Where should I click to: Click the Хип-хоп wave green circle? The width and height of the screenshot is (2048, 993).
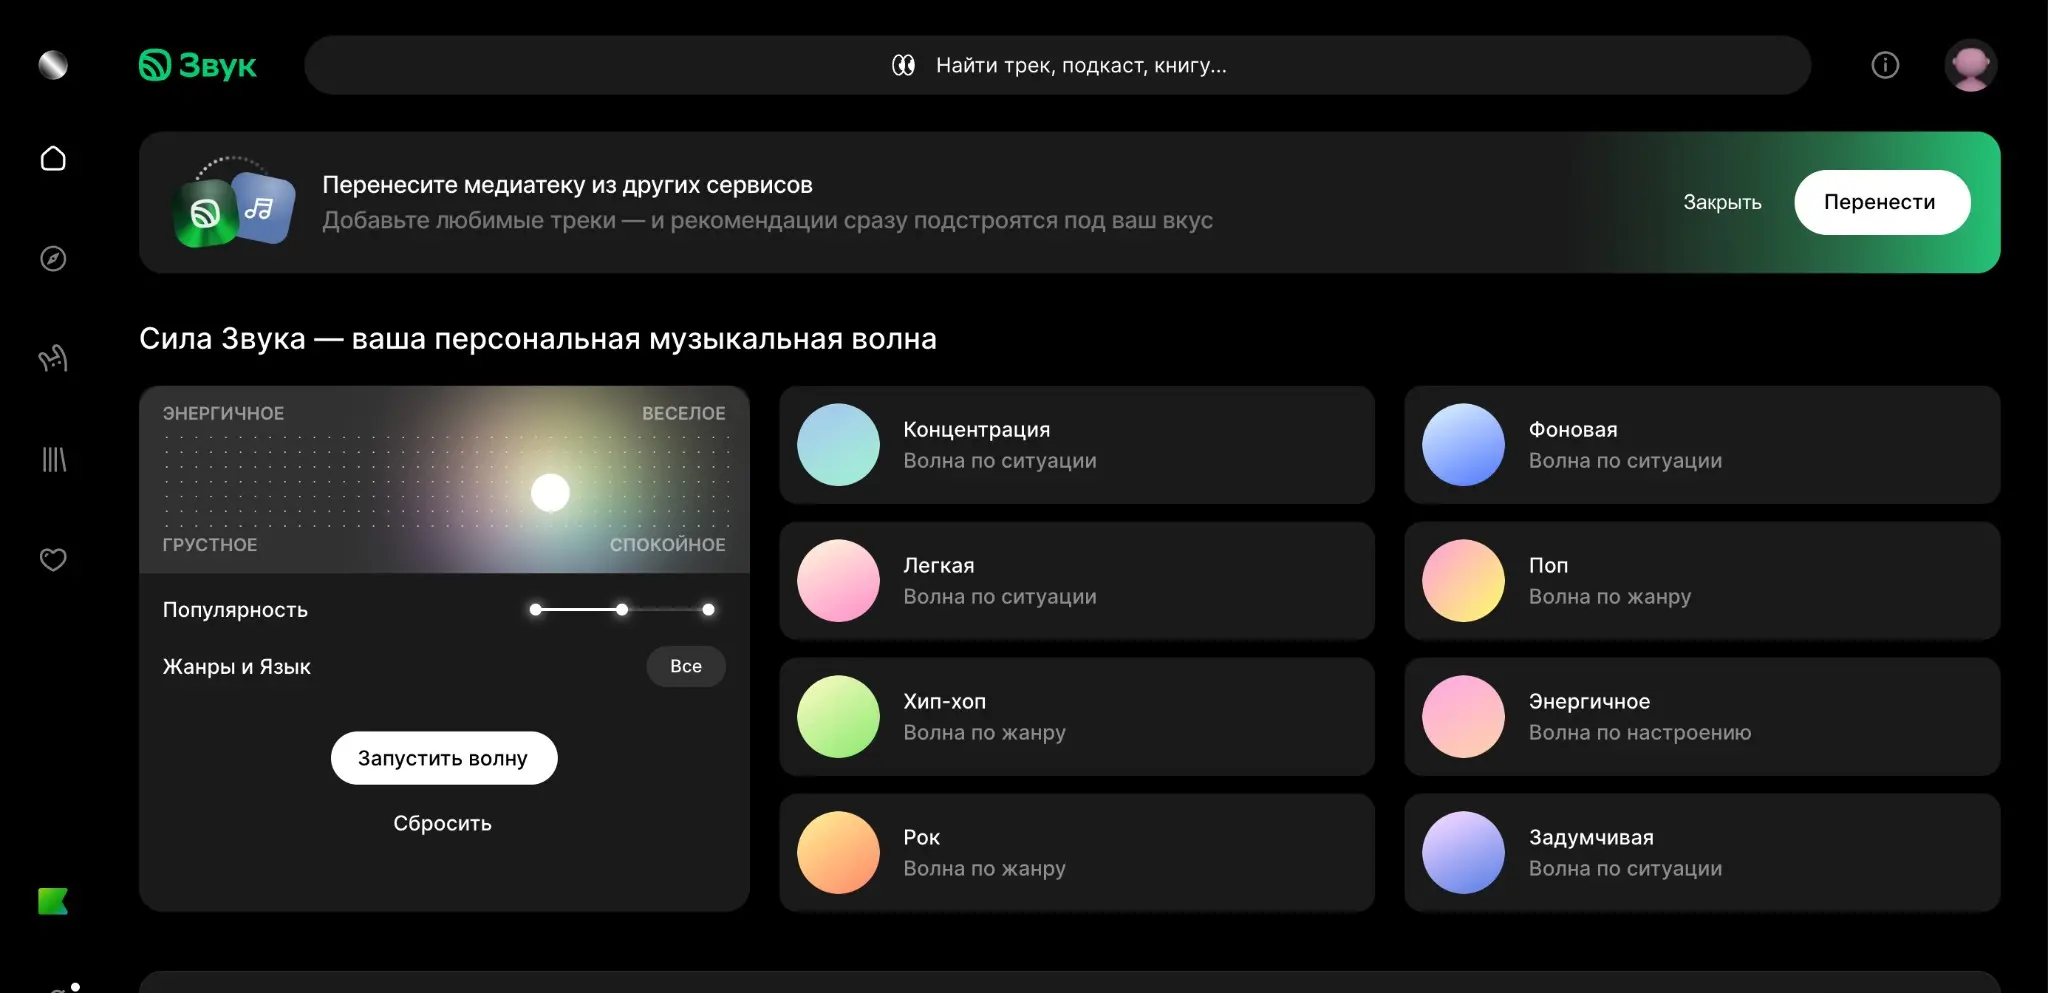[x=838, y=717]
